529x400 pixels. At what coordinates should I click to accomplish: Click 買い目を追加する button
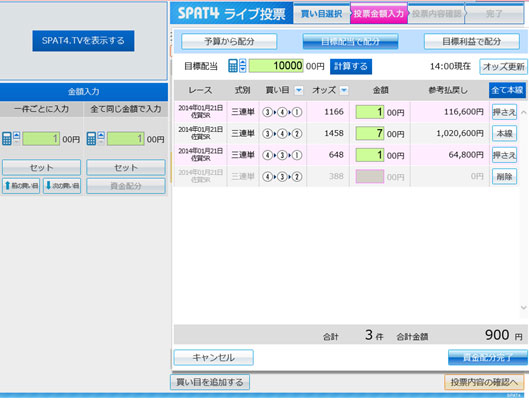(x=210, y=382)
